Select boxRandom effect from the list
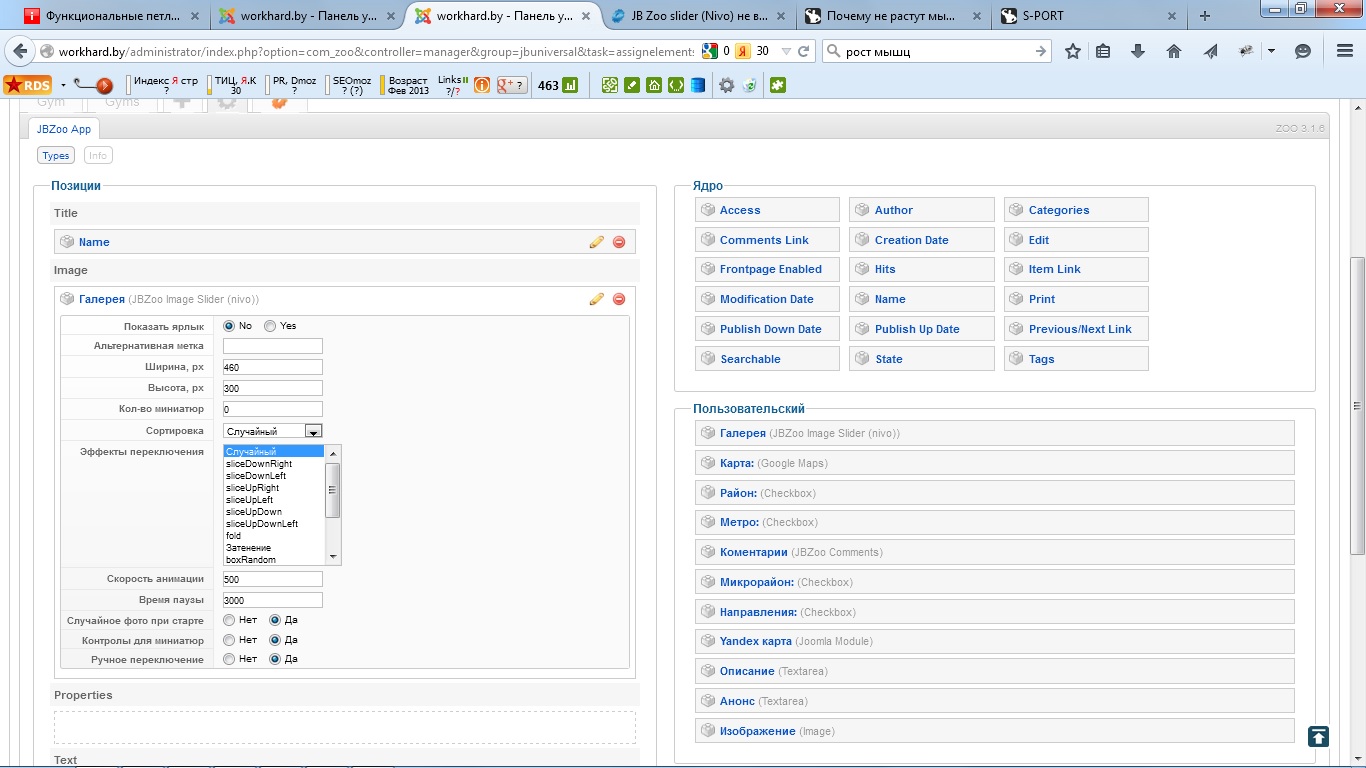1366x768 pixels. point(251,560)
